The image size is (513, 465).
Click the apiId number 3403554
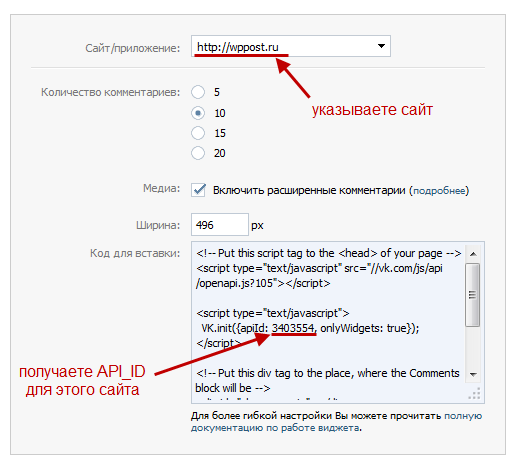(293, 328)
